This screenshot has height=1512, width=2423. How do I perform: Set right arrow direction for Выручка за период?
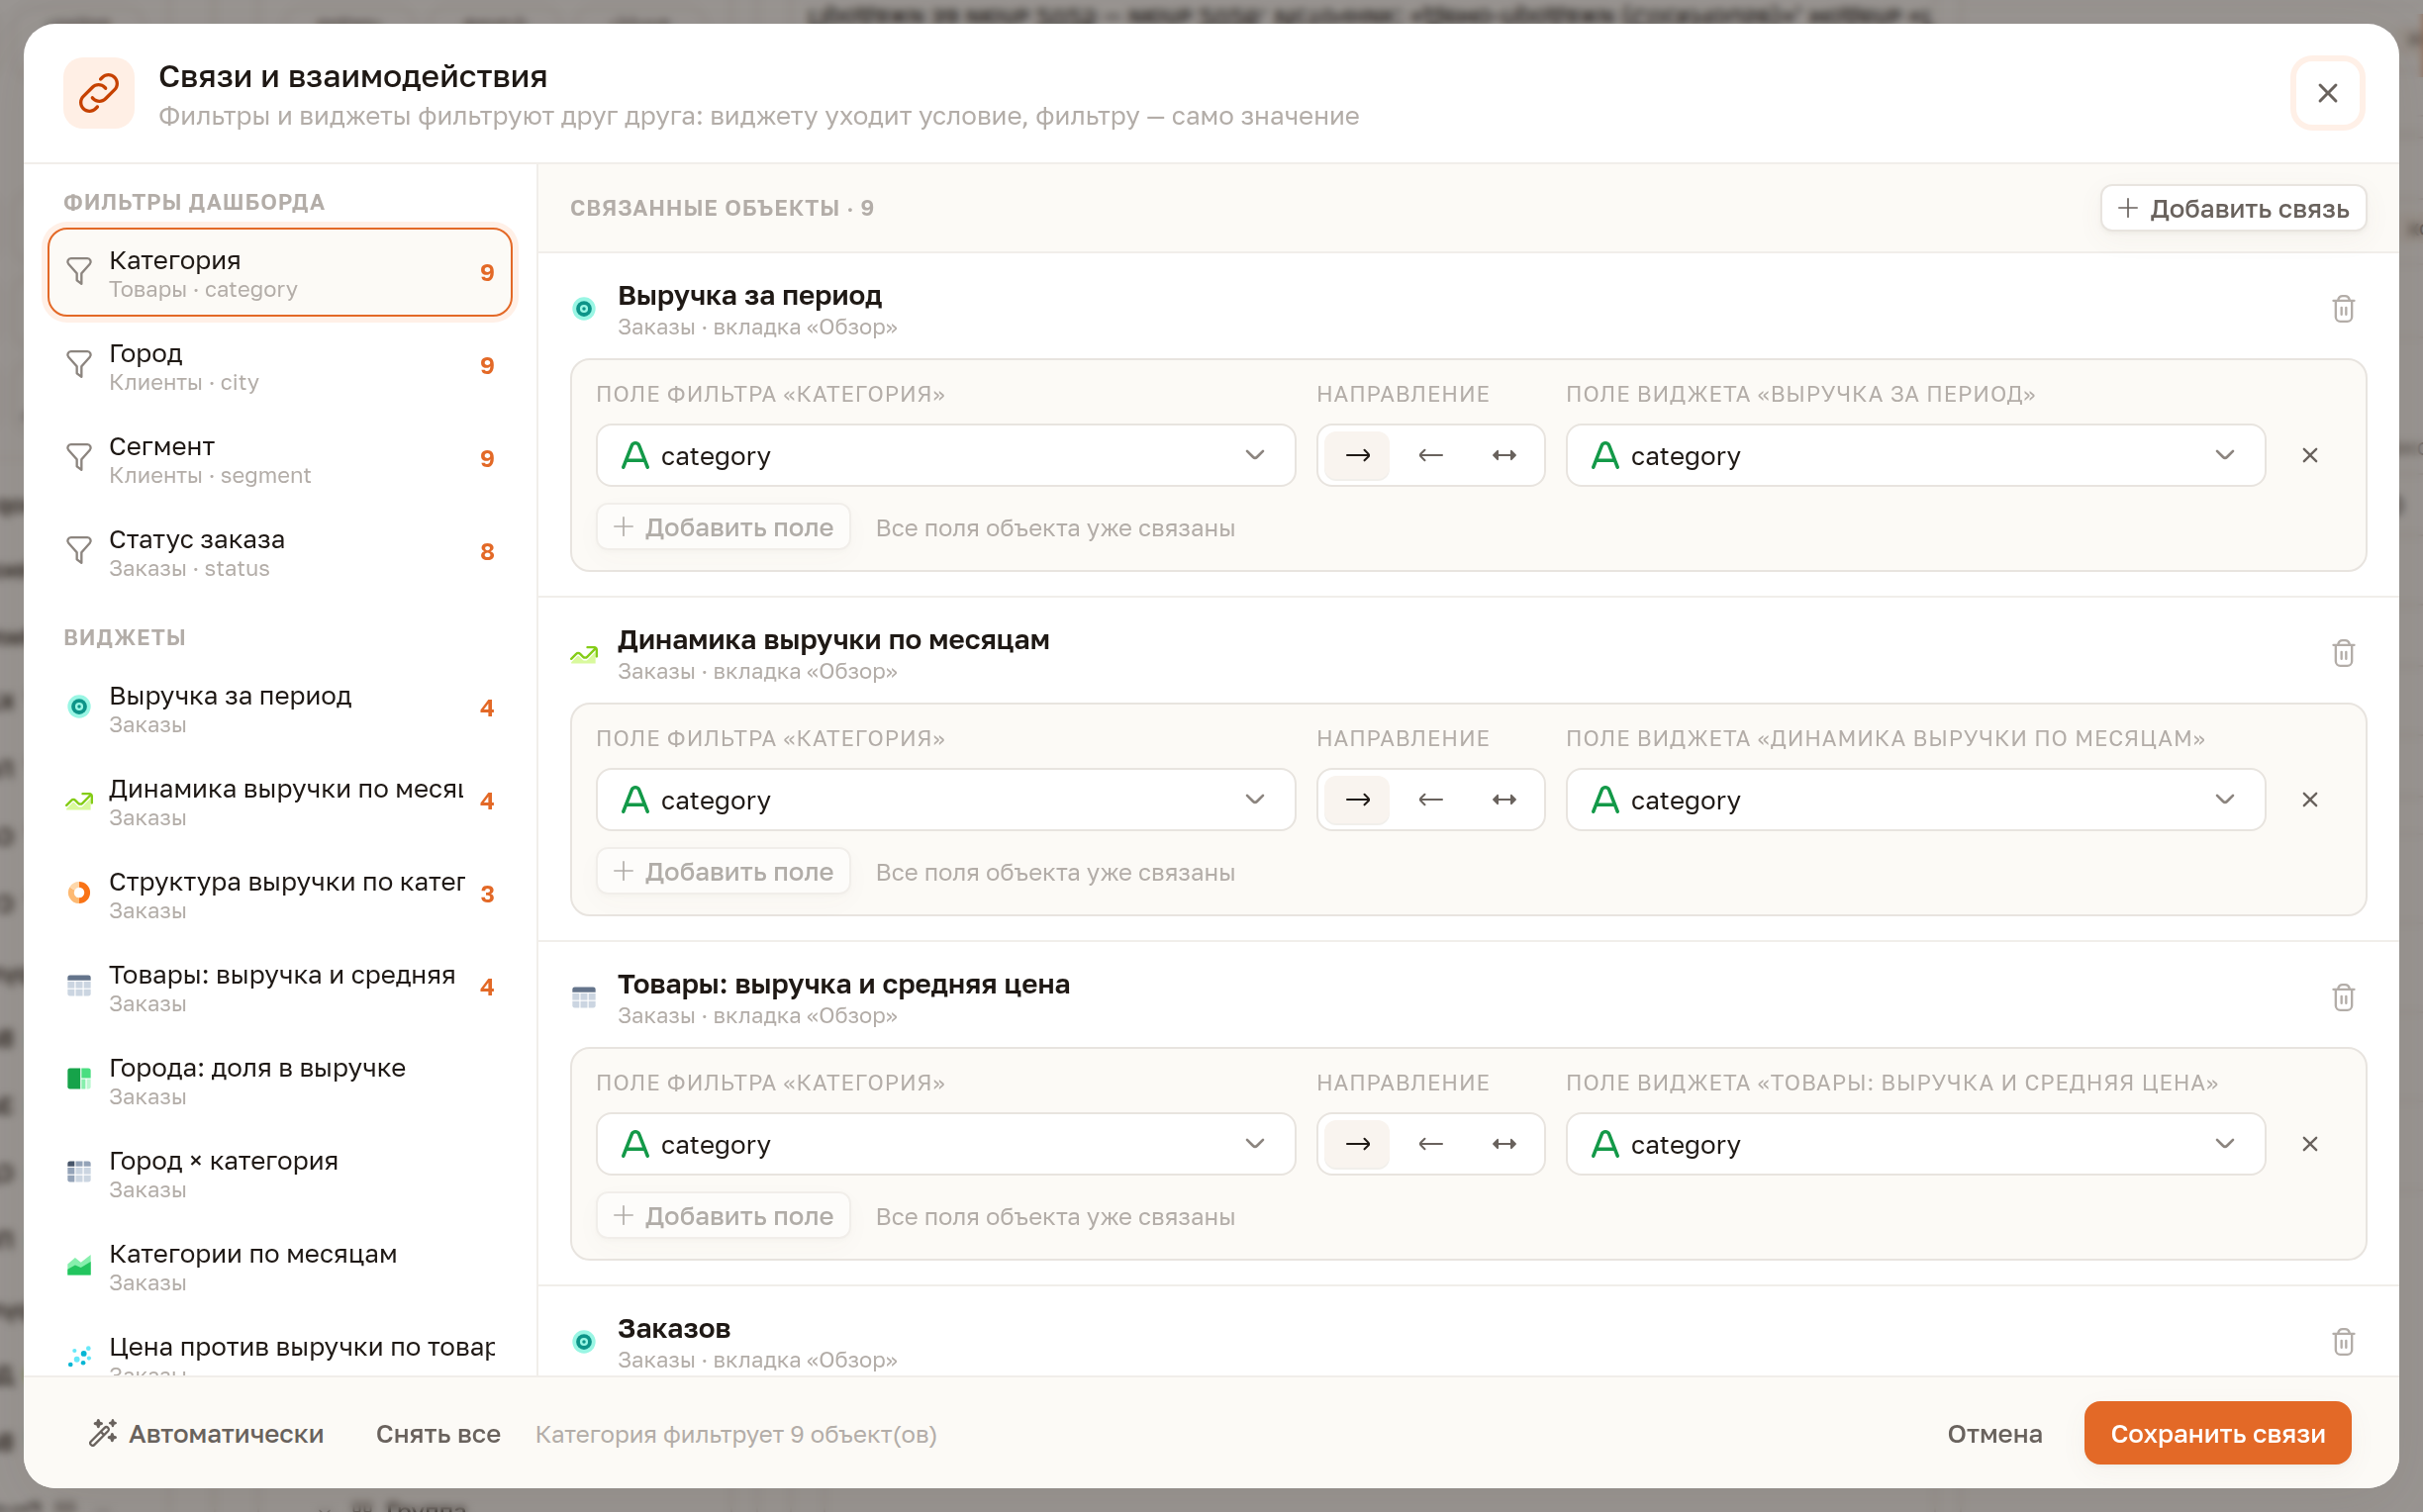[x=1357, y=455]
